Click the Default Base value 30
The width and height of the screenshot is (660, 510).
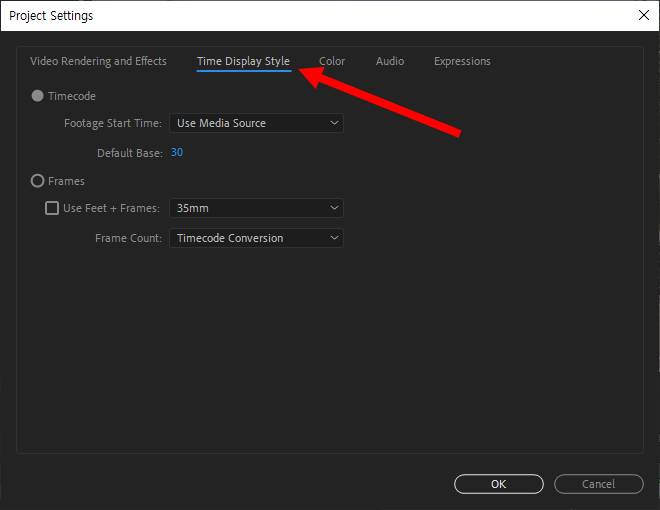177,152
